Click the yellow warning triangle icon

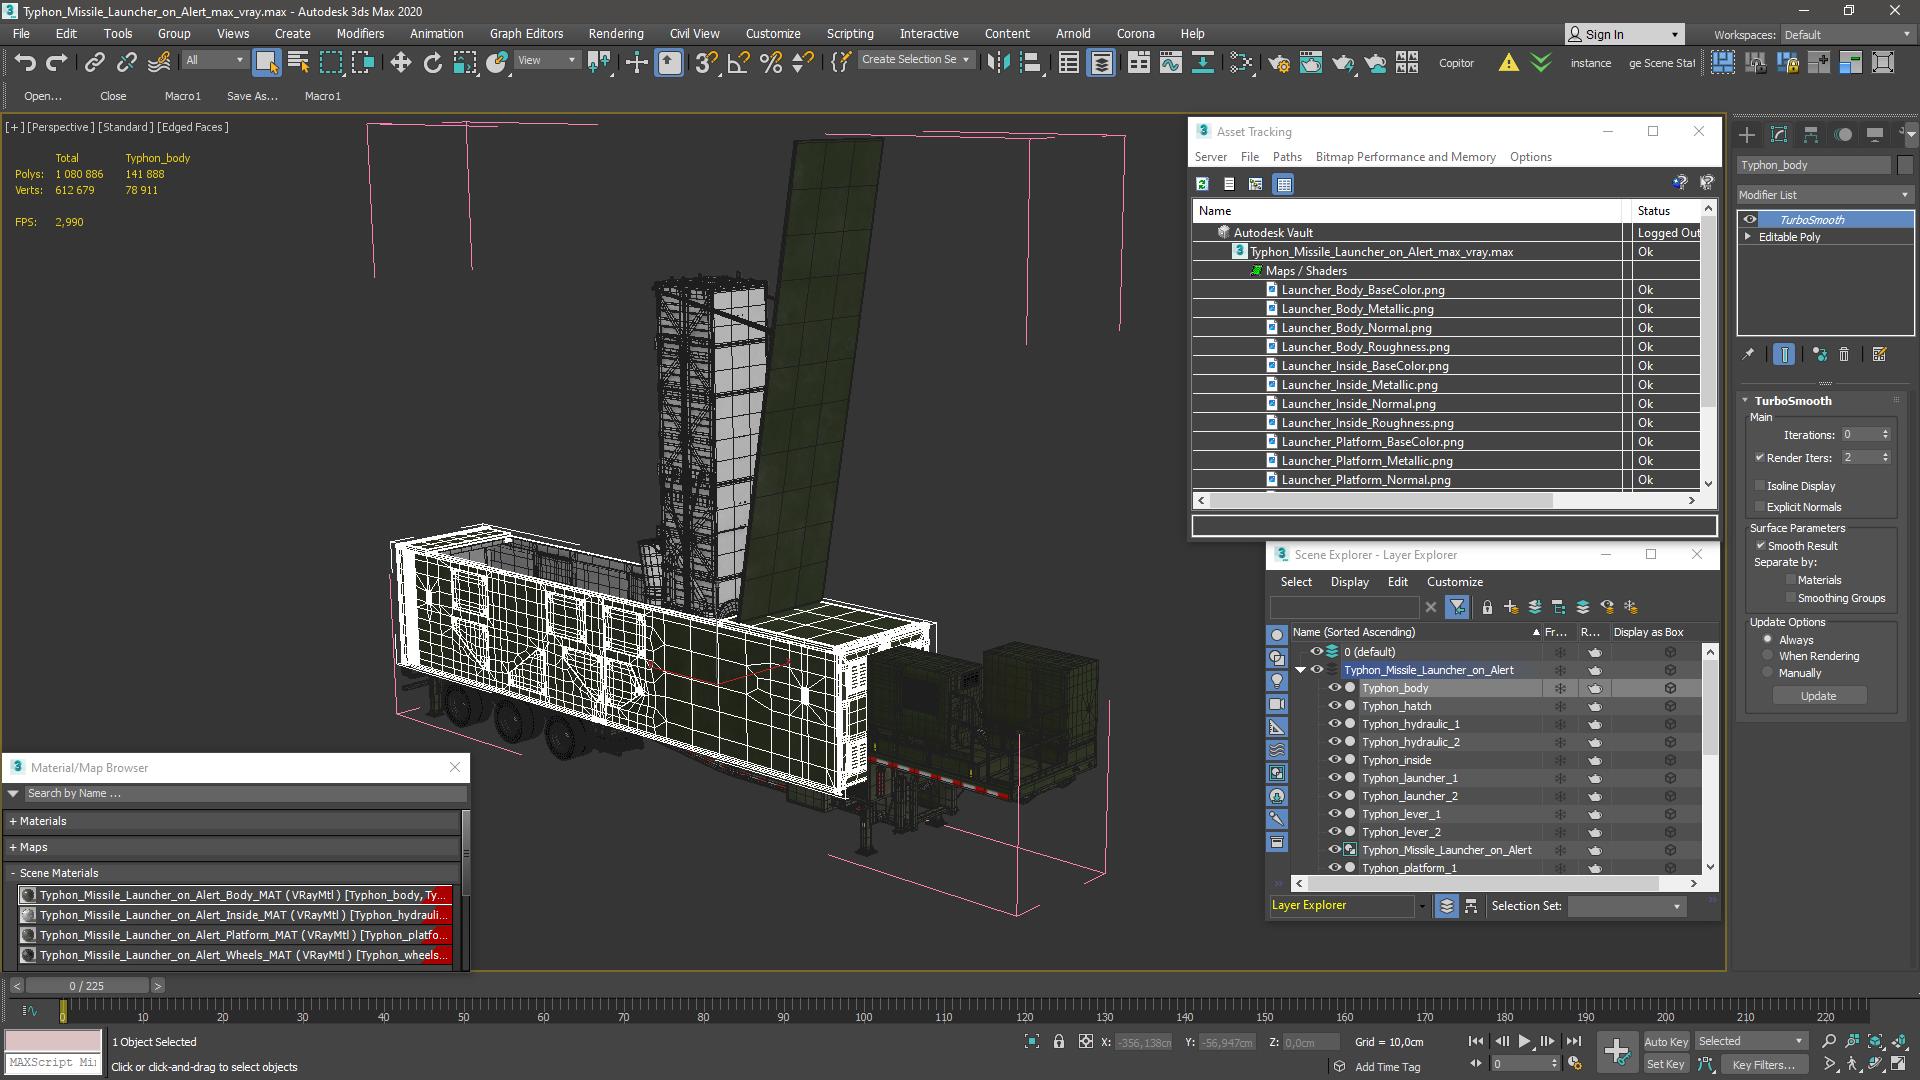click(x=1508, y=63)
